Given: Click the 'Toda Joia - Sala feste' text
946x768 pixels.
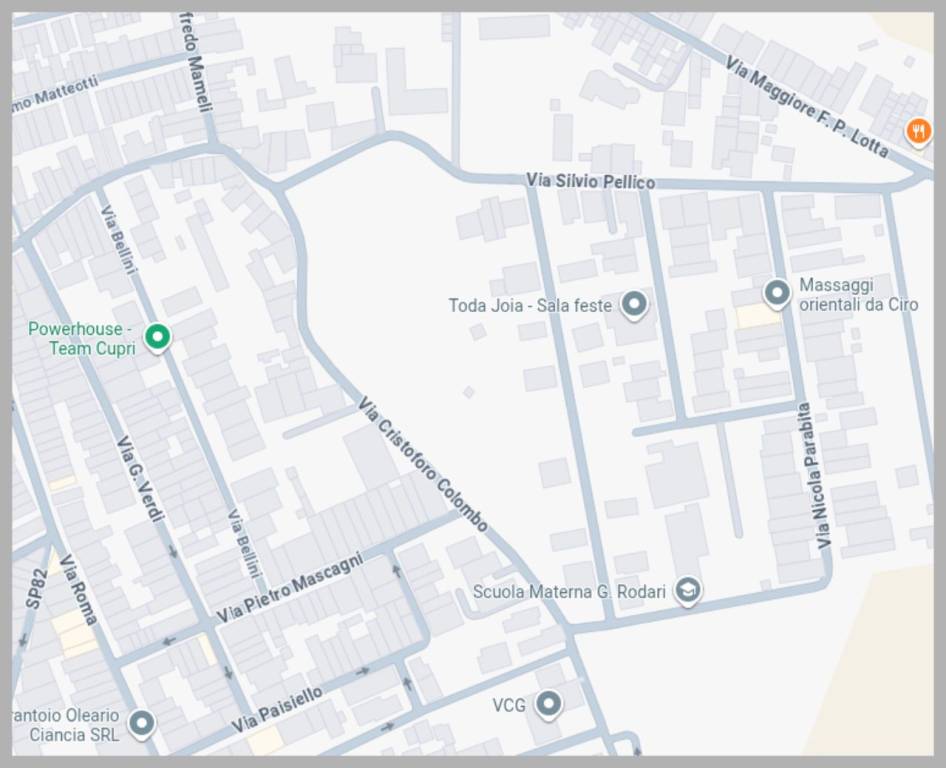Looking at the screenshot, I should (x=529, y=305).
